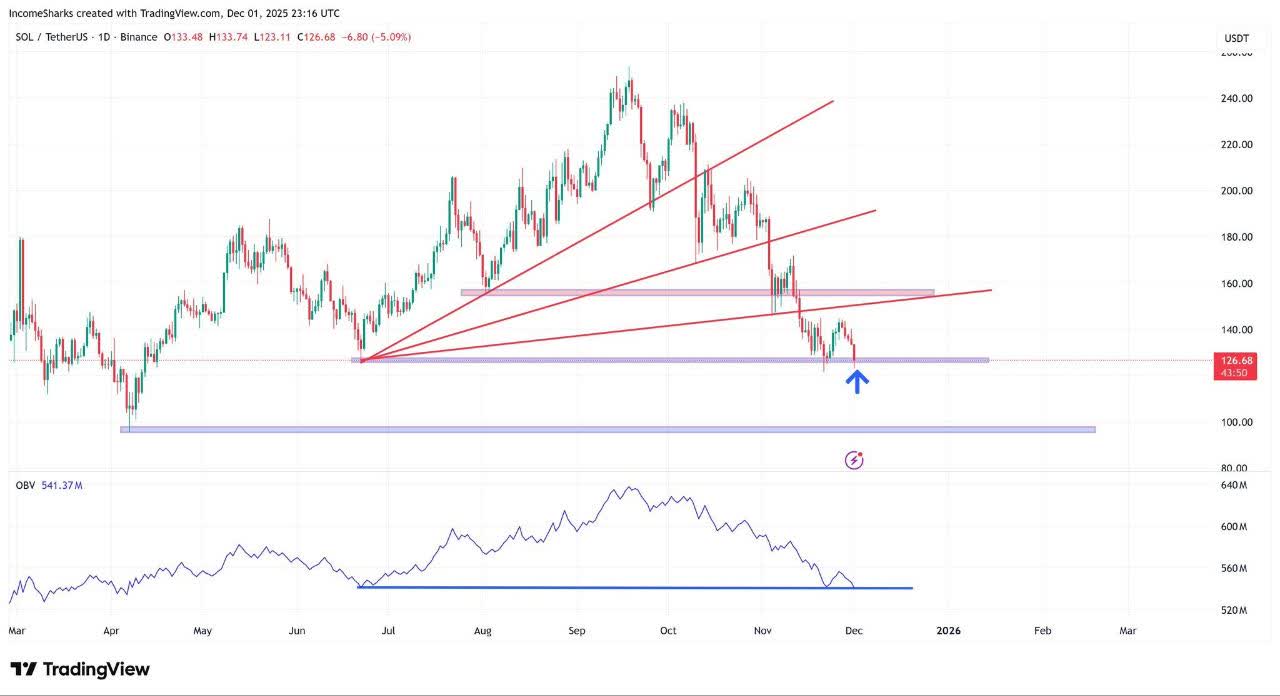Select the long purple support zone near 100
The image size is (1280, 696).
(x=608, y=430)
